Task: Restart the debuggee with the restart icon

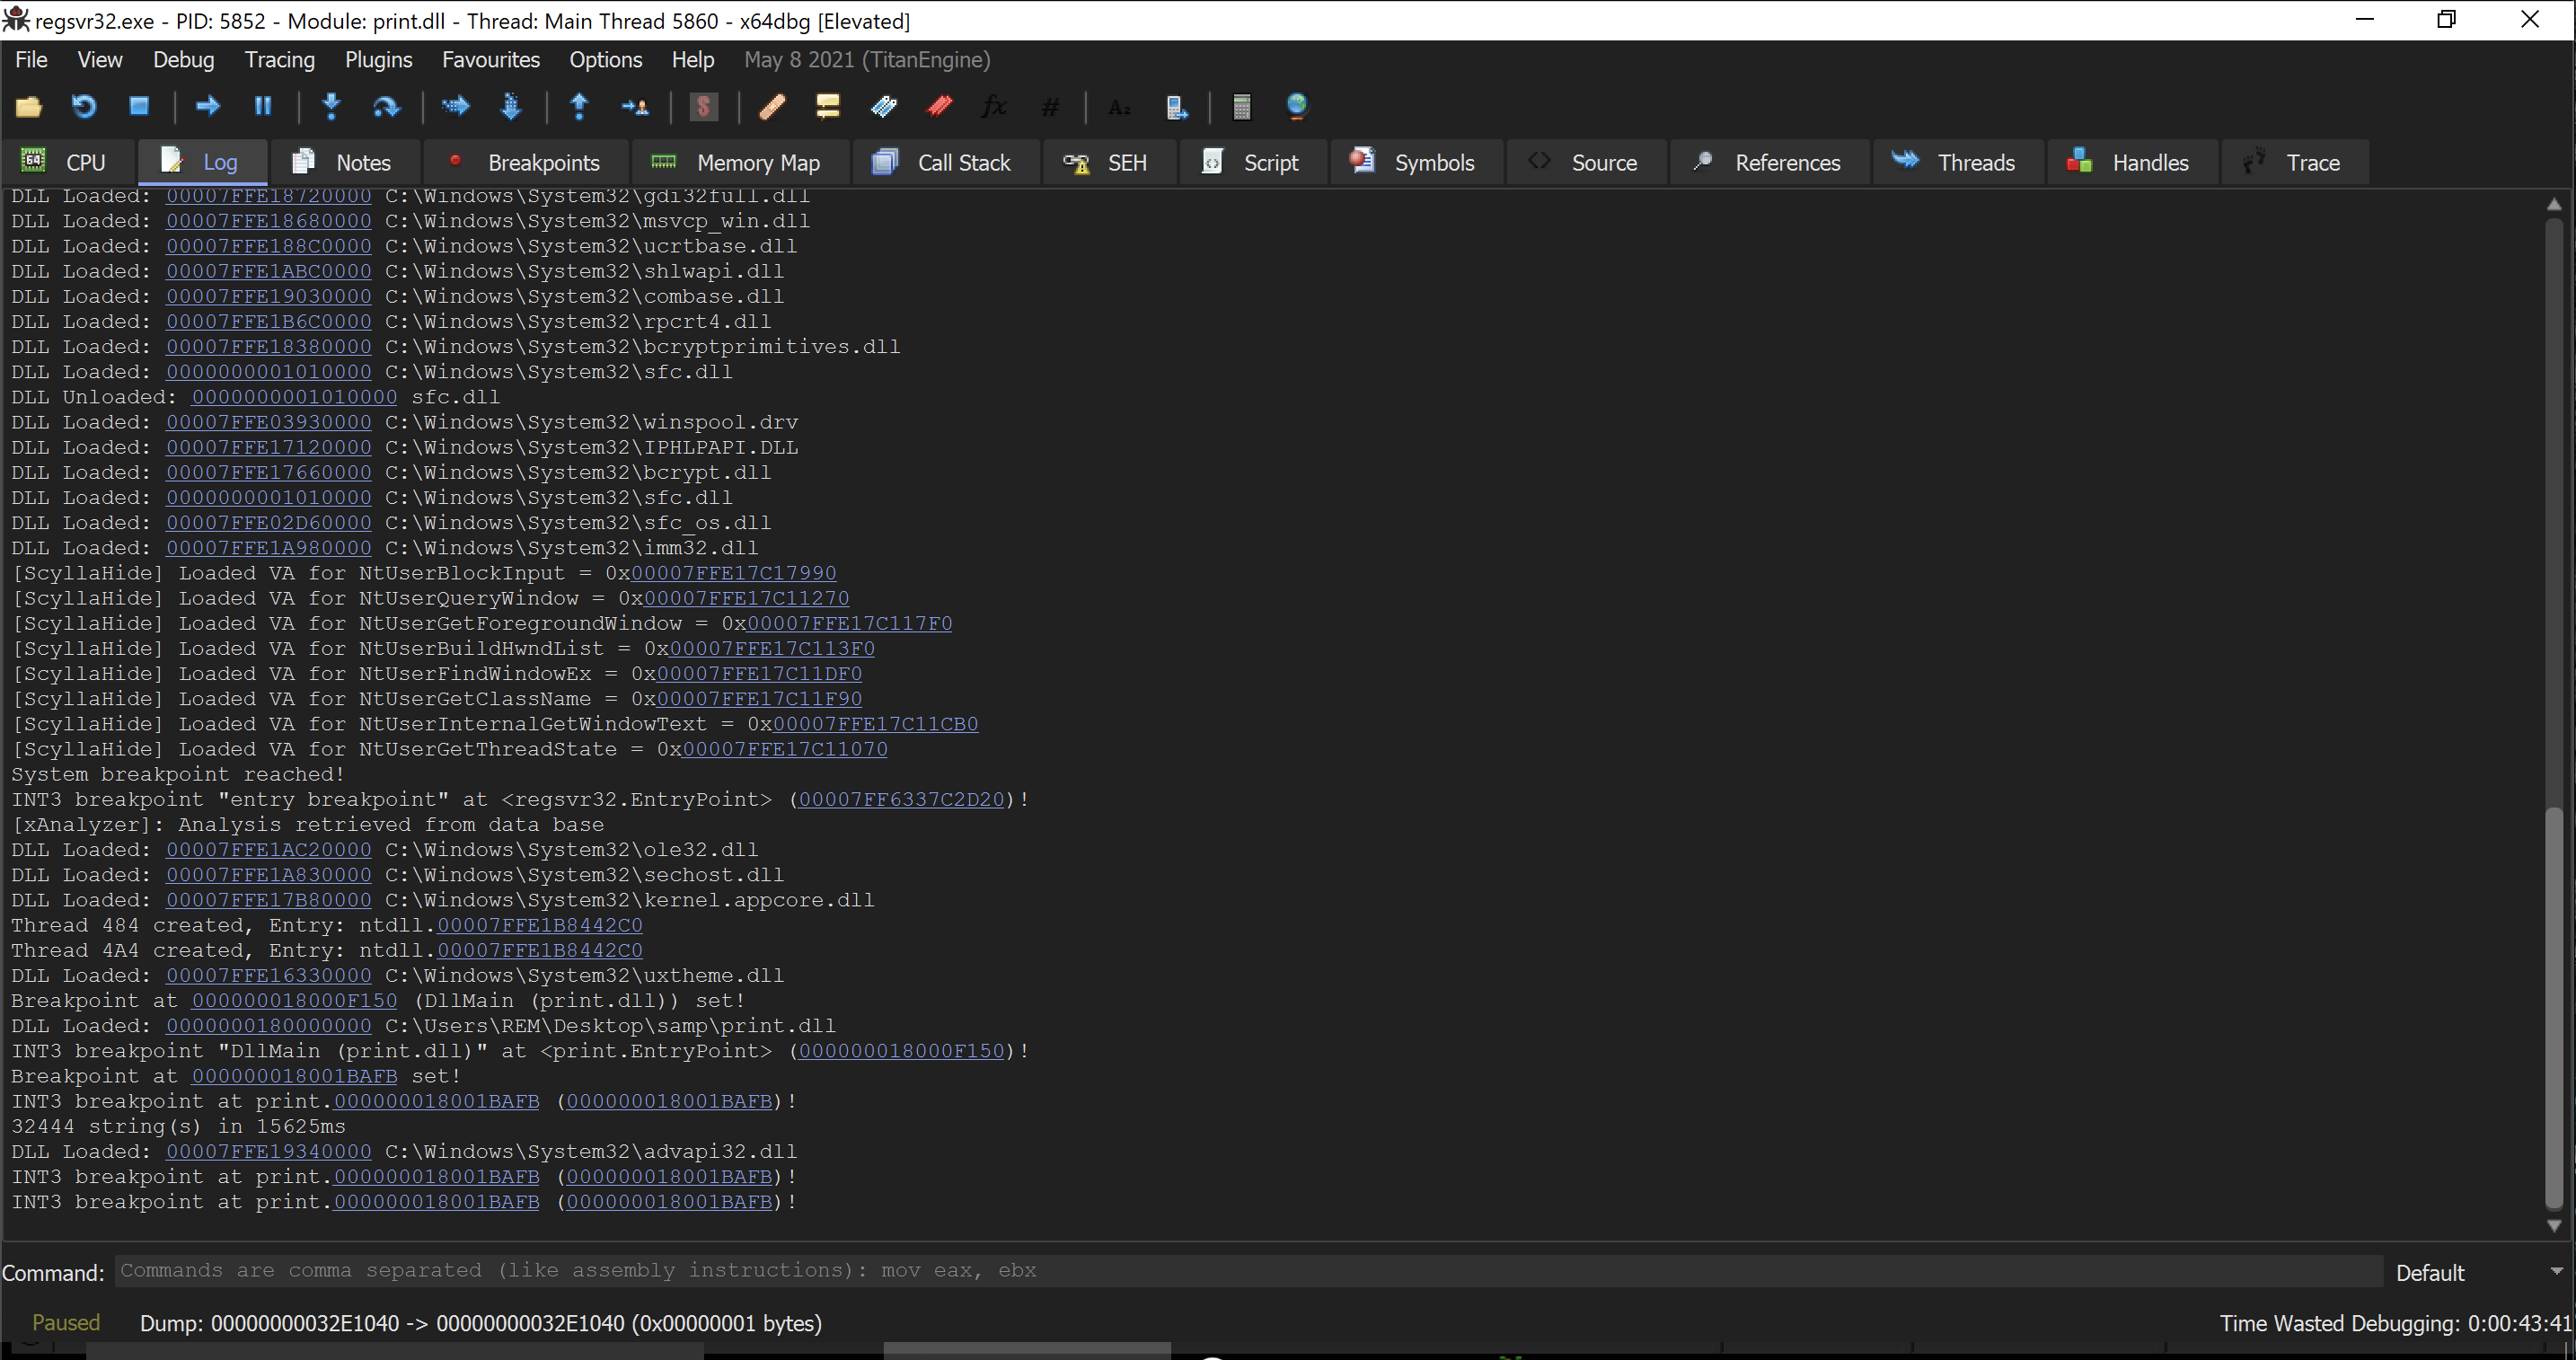Action: (84, 106)
